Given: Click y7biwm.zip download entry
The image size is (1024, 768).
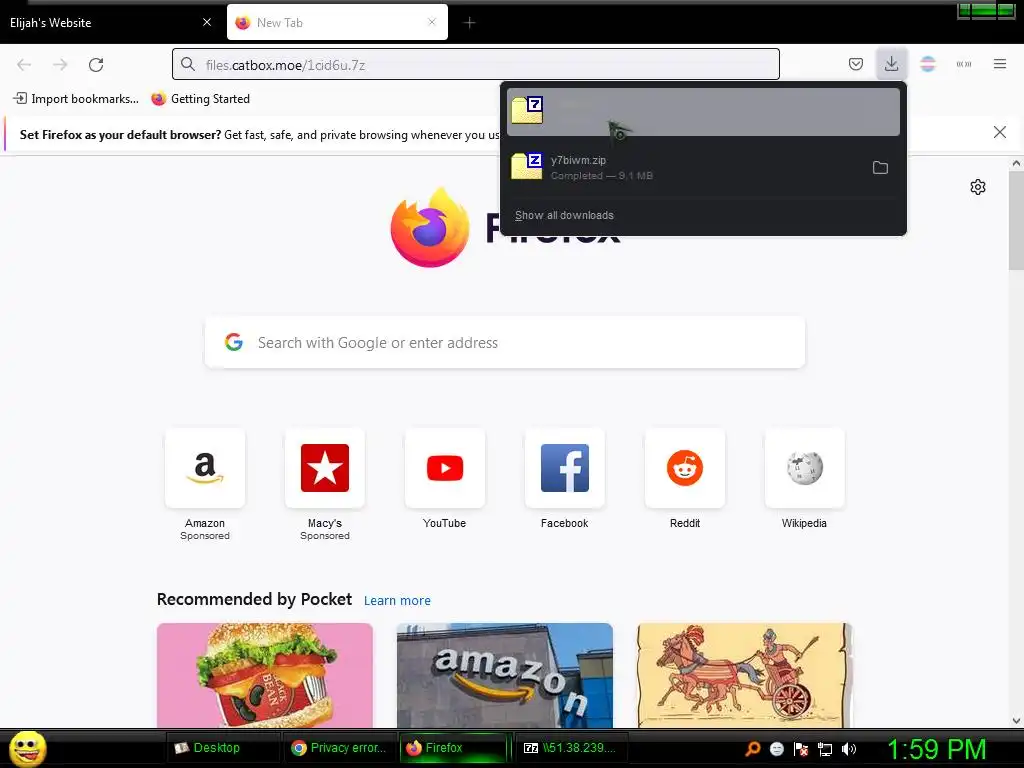Looking at the screenshot, I should tap(703, 167).
